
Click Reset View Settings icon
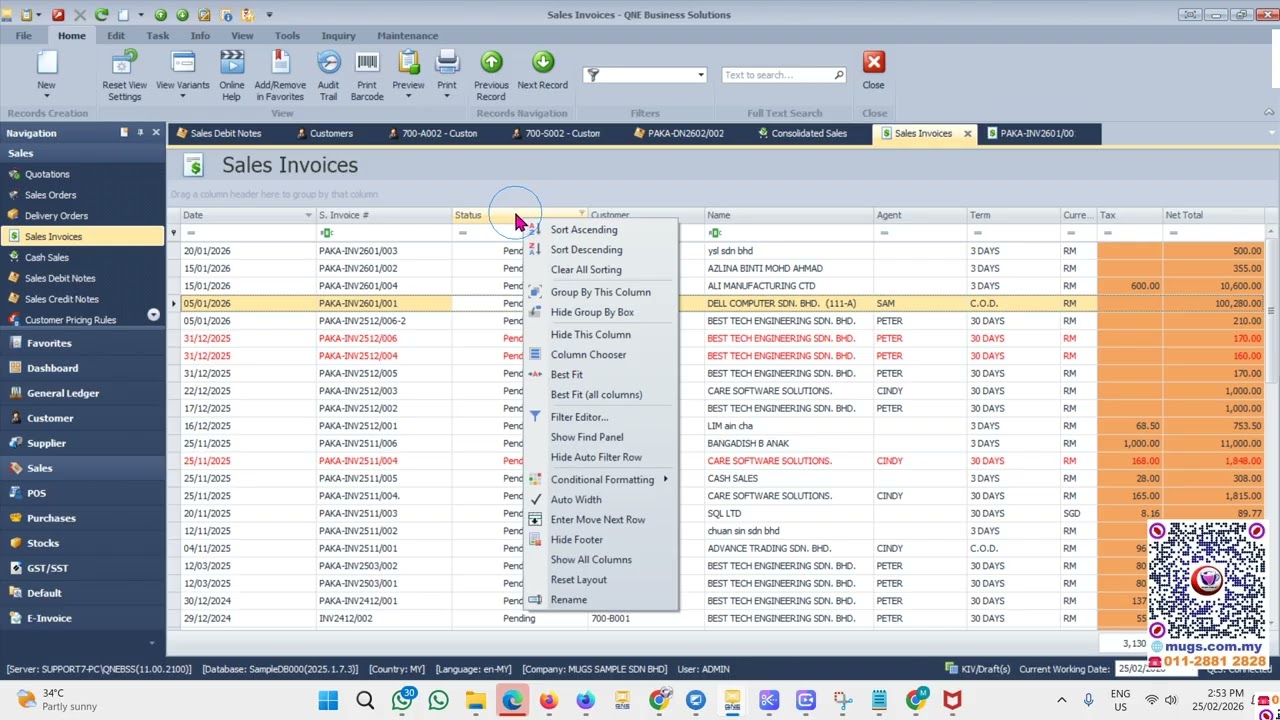pyautogui.click(x=124, y=63)
